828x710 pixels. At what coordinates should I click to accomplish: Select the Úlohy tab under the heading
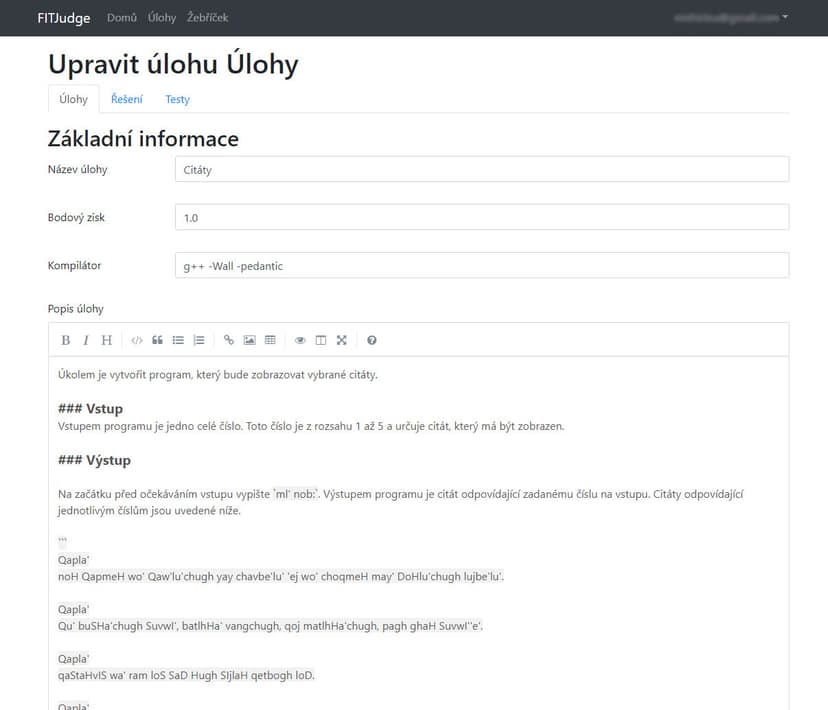click(x=73, y=99)
